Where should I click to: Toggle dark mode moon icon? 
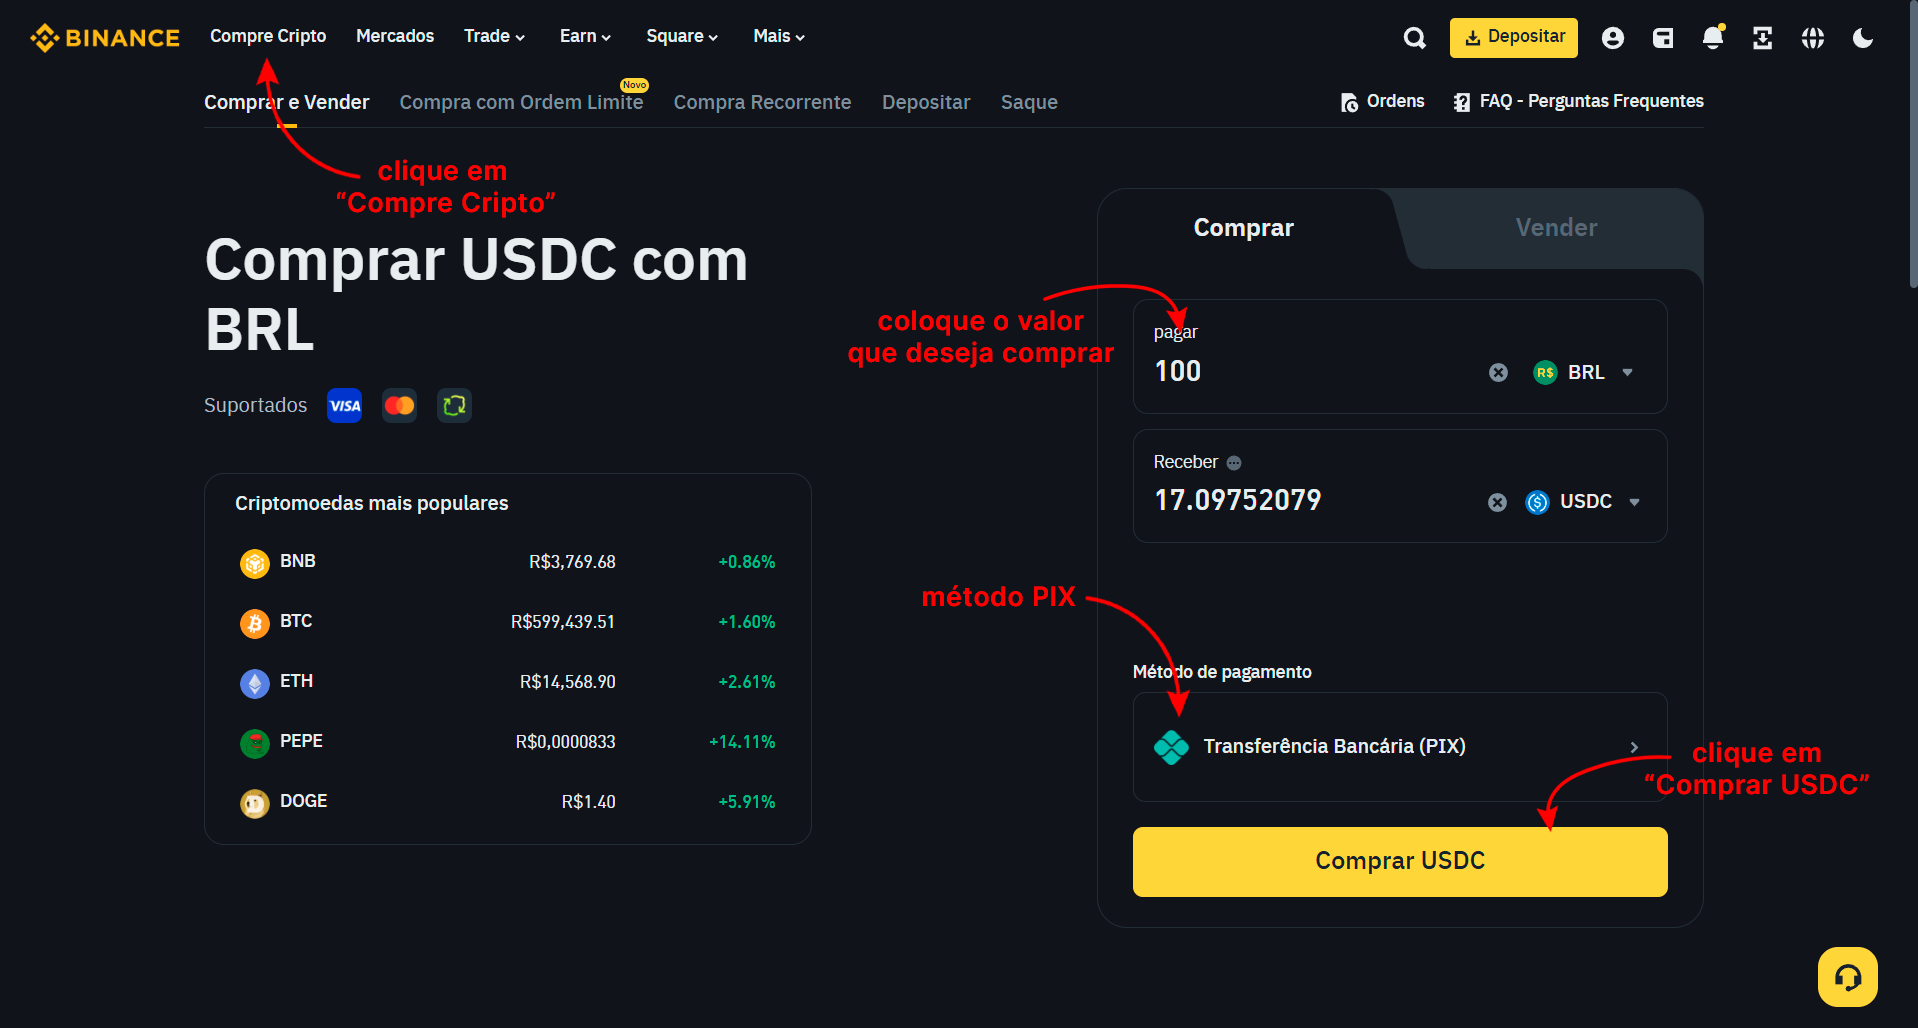[1863, 38]
